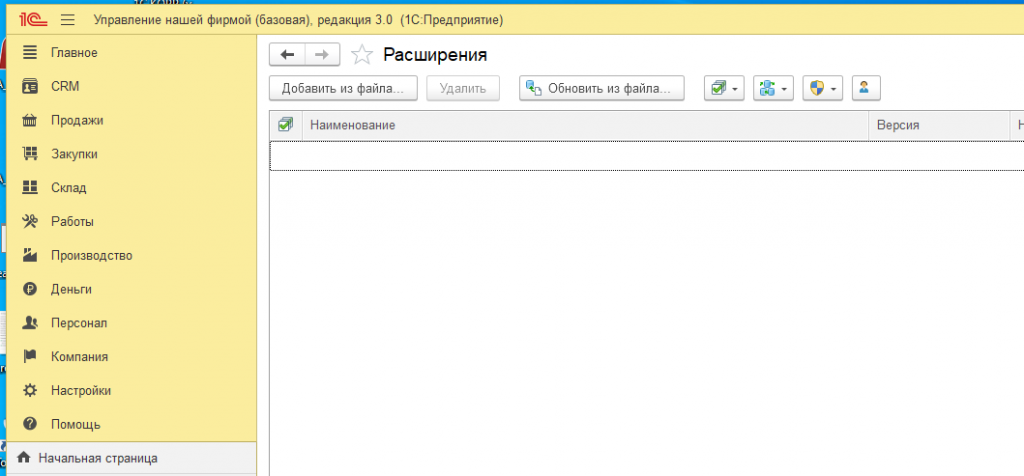Viewport: 1024px width, 476px height.
Task: Open the shield icon dropdown
Action: (823, 89)
